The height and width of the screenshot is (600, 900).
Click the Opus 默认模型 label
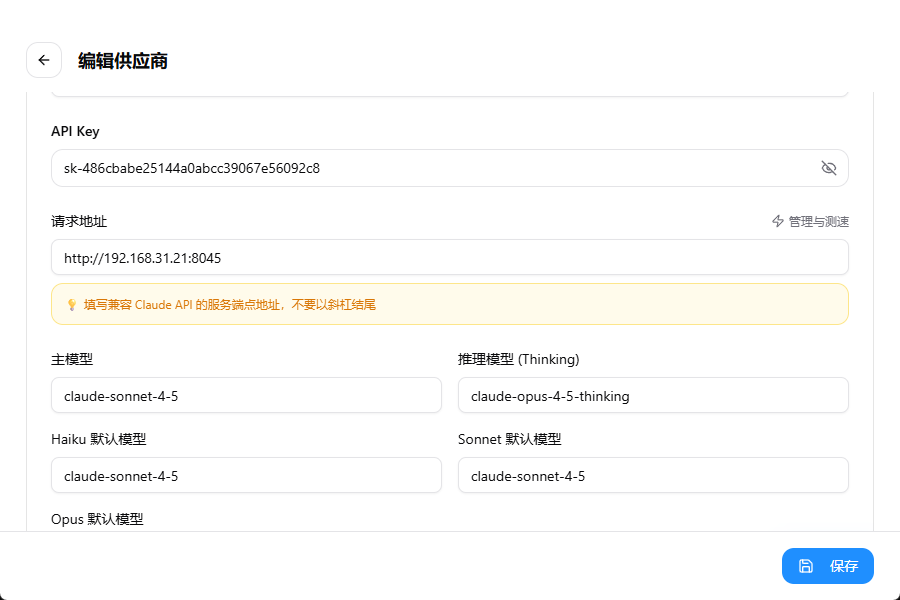coord(97,519)
